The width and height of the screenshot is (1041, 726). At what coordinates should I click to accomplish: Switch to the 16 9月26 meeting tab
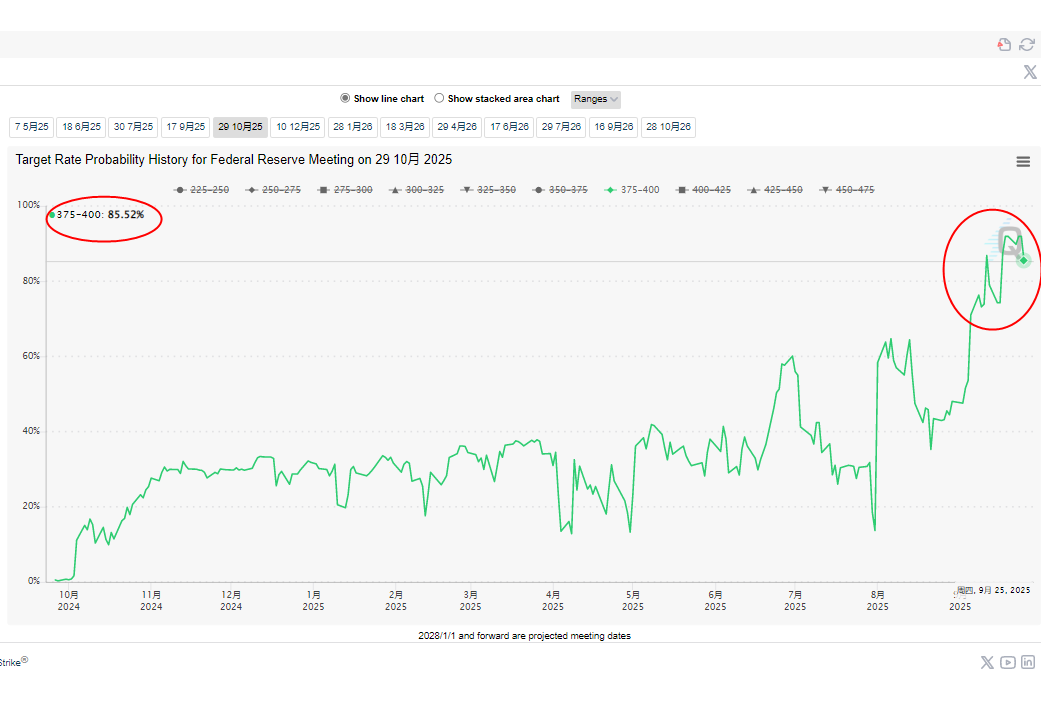pyautogui.click(x=613, y=127)
